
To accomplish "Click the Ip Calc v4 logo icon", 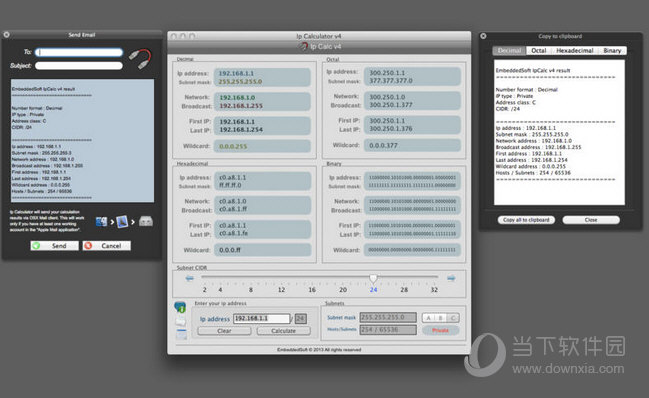I will pyautogui.click(x=304, y=46).
